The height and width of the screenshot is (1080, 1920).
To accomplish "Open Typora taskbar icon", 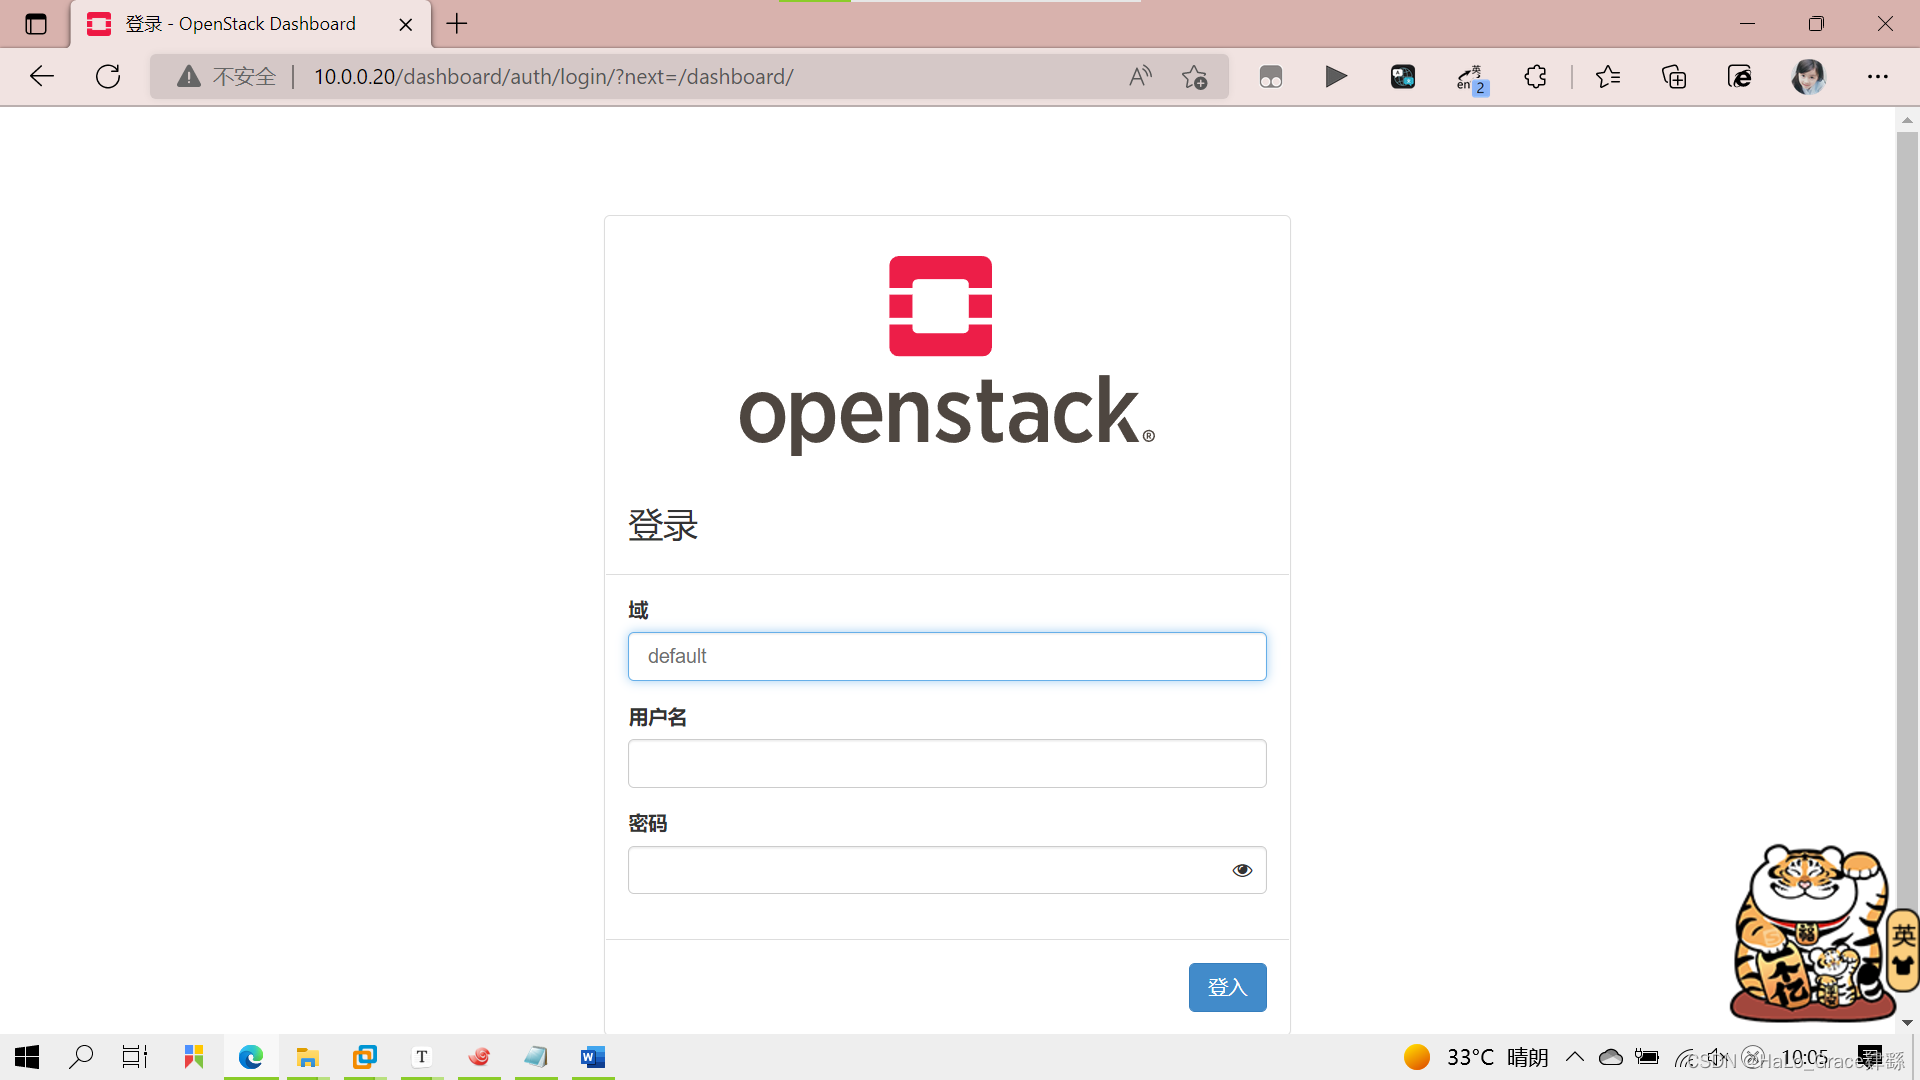I will pos(422,1057).
